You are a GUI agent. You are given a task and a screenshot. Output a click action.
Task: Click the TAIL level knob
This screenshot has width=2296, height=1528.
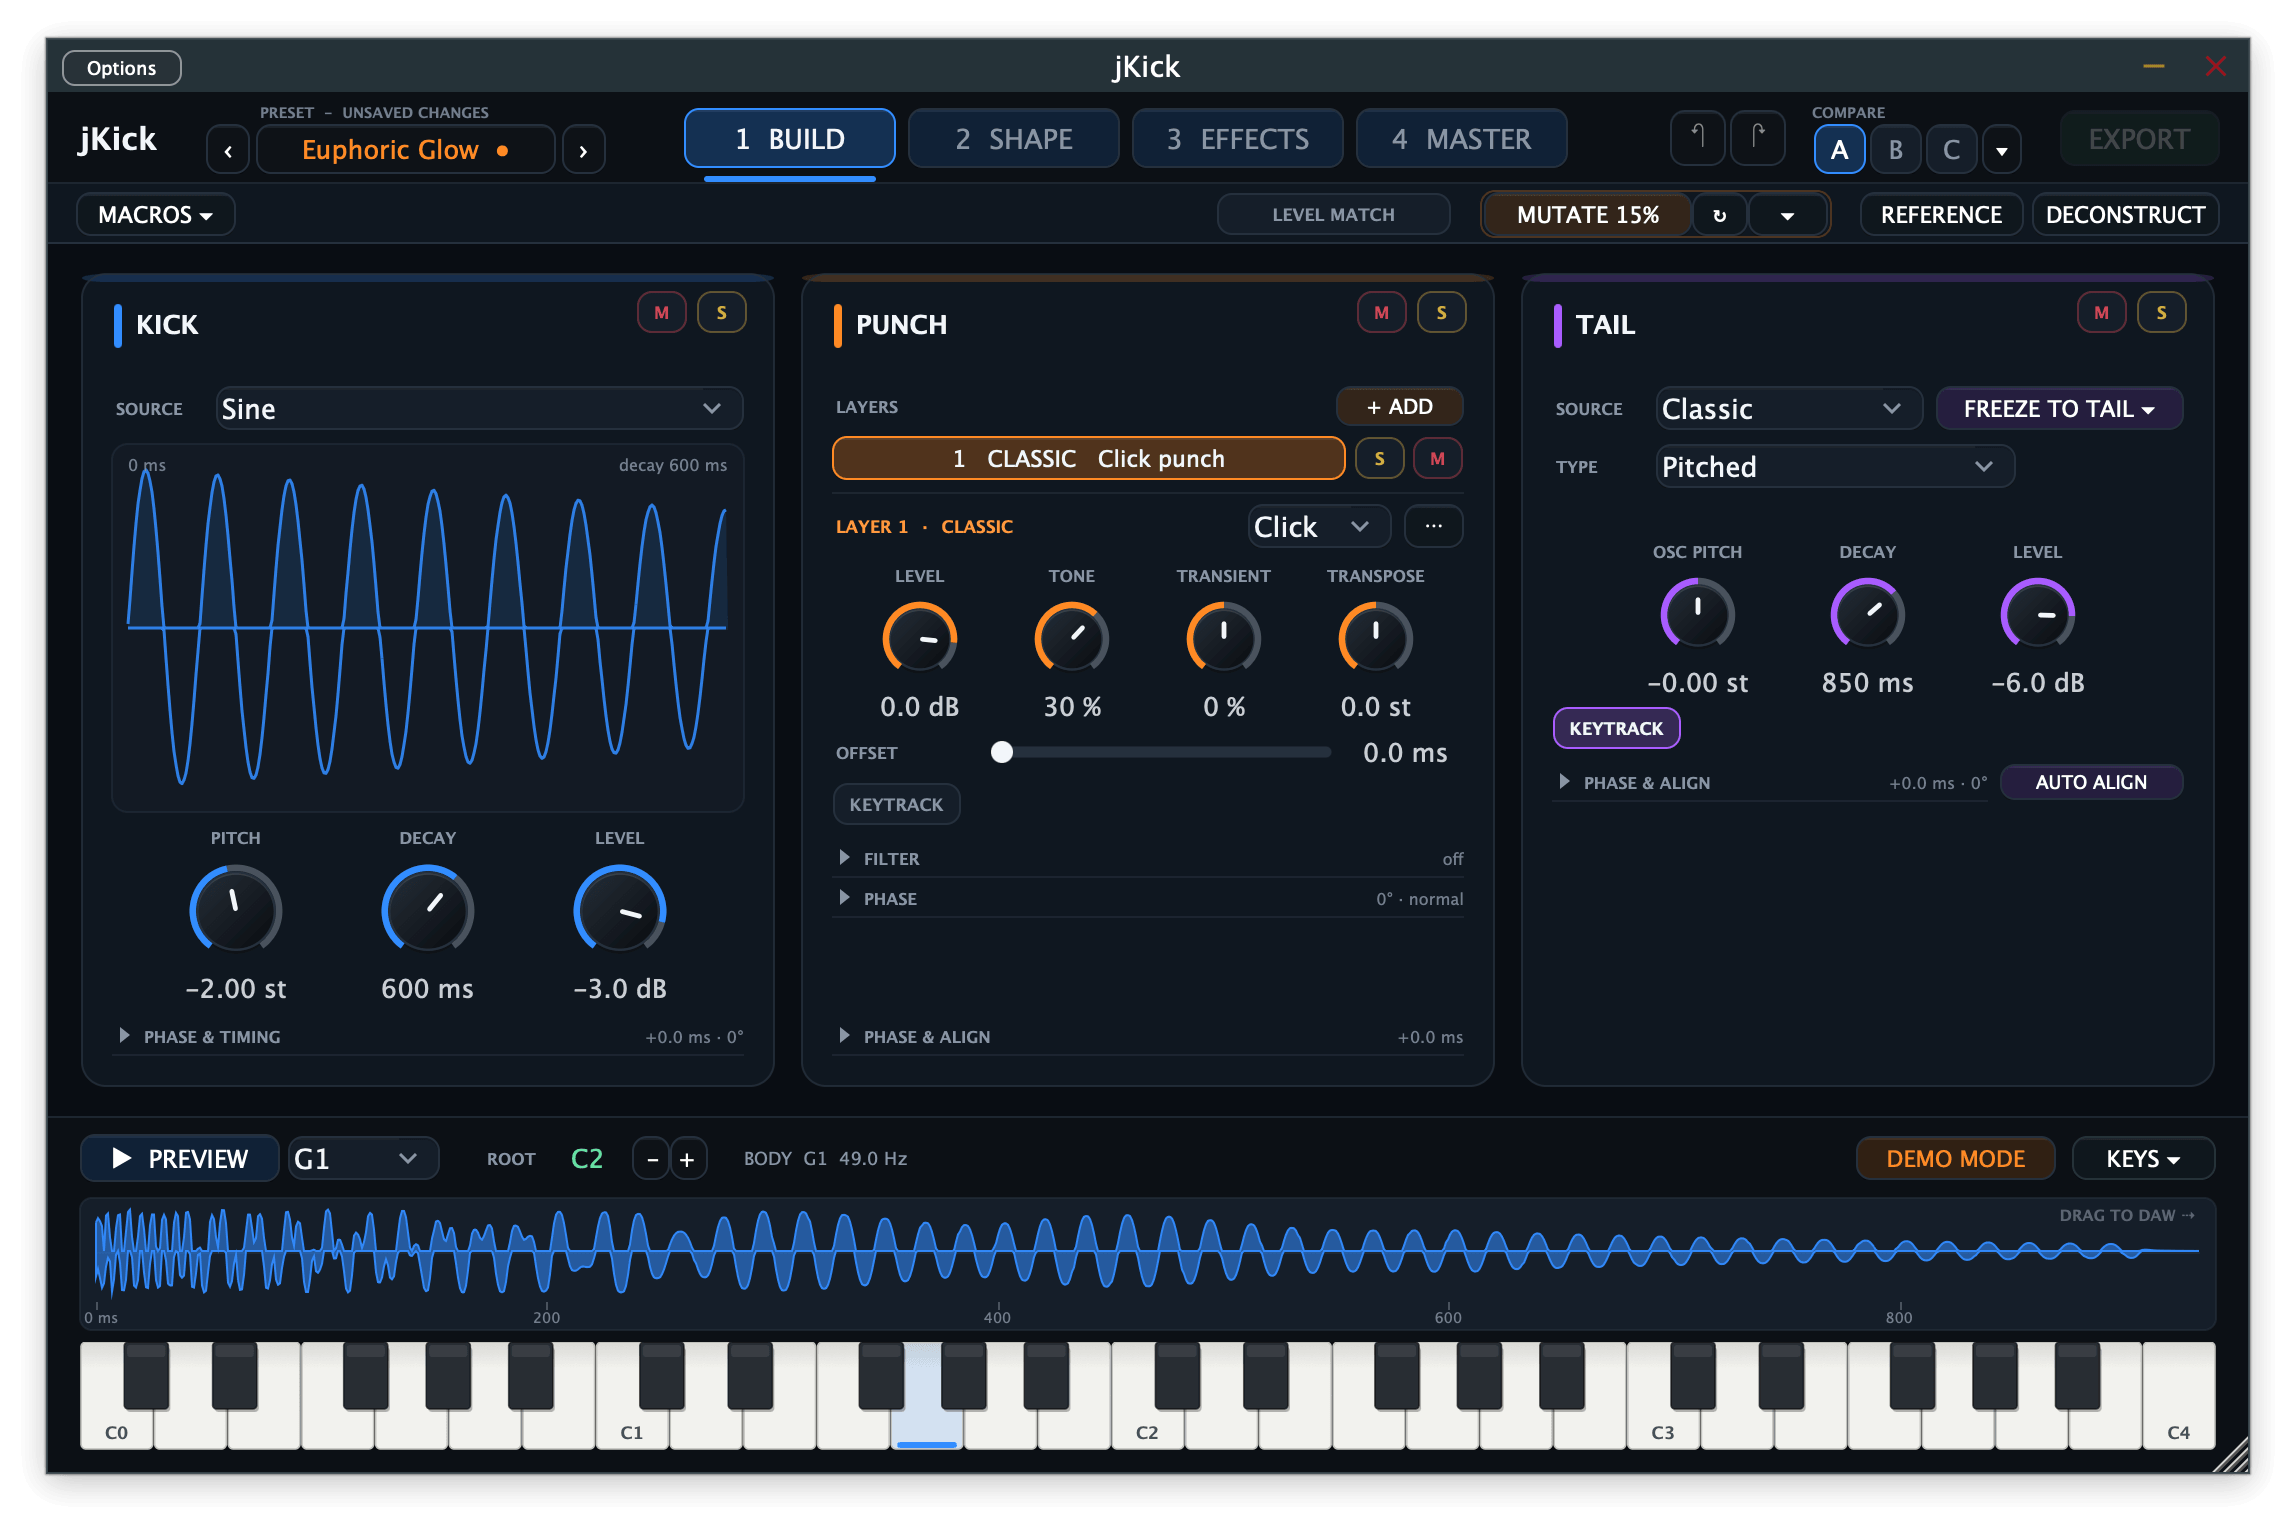coord(2037,613)
